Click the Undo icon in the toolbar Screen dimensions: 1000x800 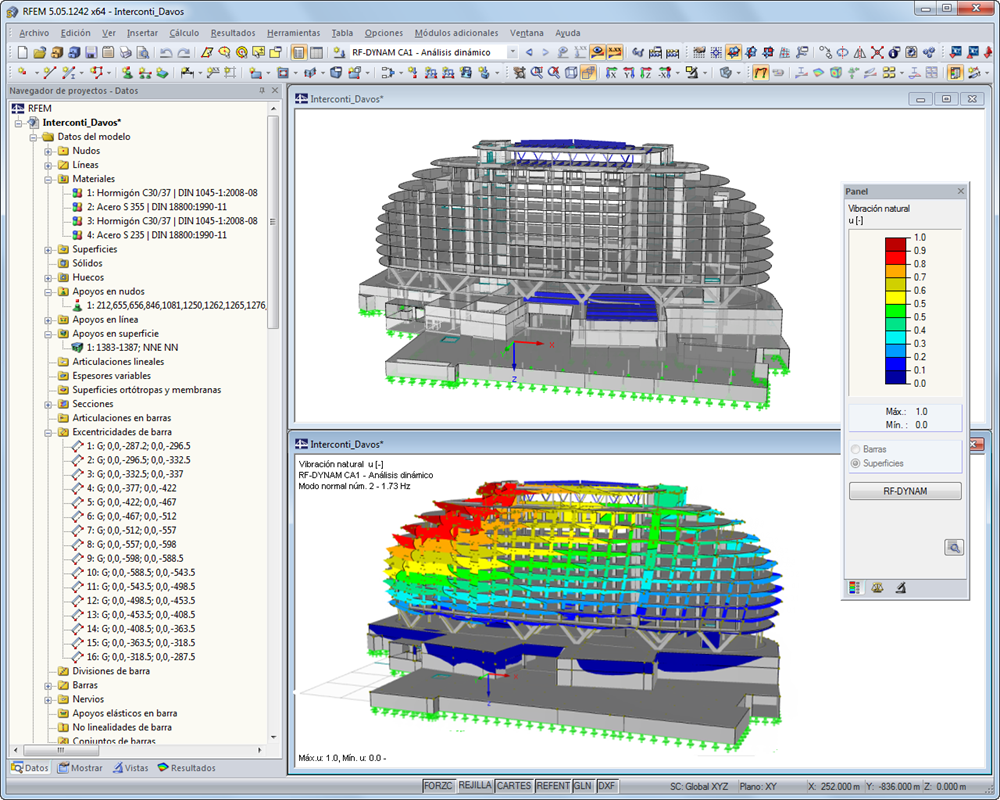167,51
